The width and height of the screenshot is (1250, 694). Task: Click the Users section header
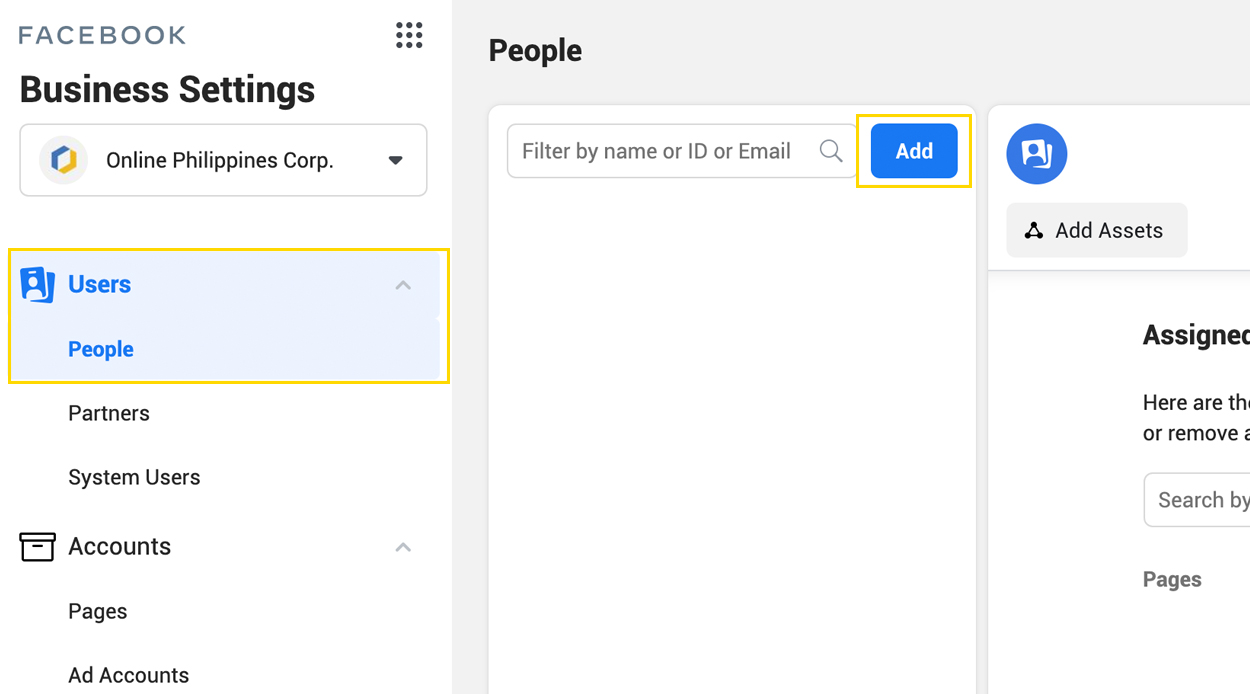225,285
